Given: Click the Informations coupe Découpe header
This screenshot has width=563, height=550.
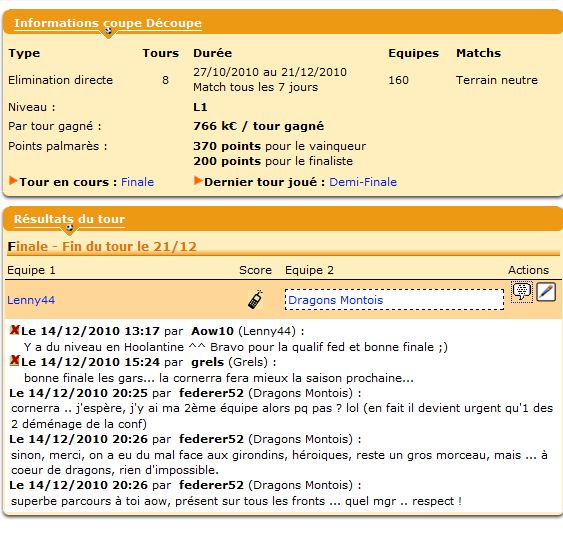Looking at the screenshot, I should point(108,23).
